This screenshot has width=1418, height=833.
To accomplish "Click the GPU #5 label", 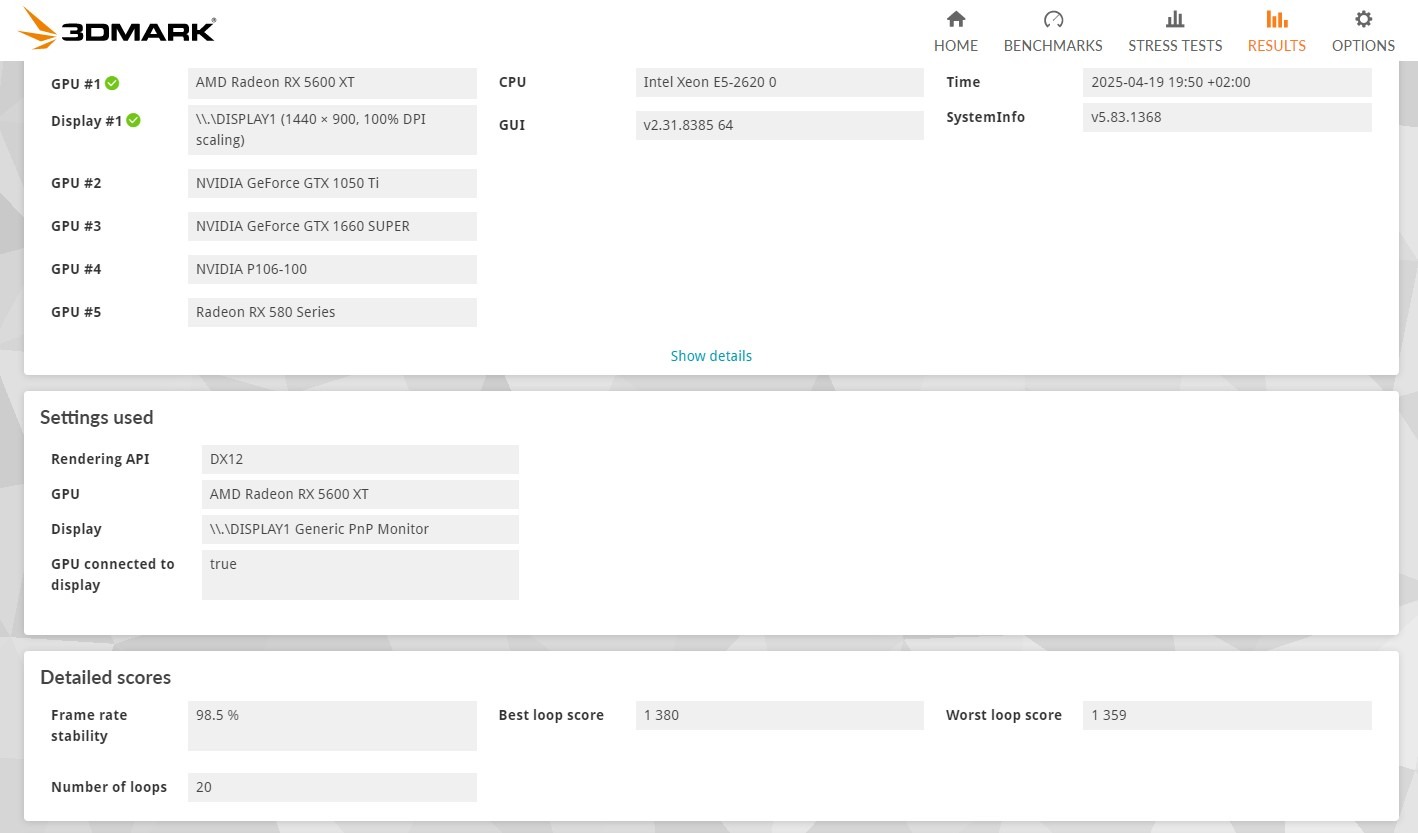I will (x=76, y=312).
